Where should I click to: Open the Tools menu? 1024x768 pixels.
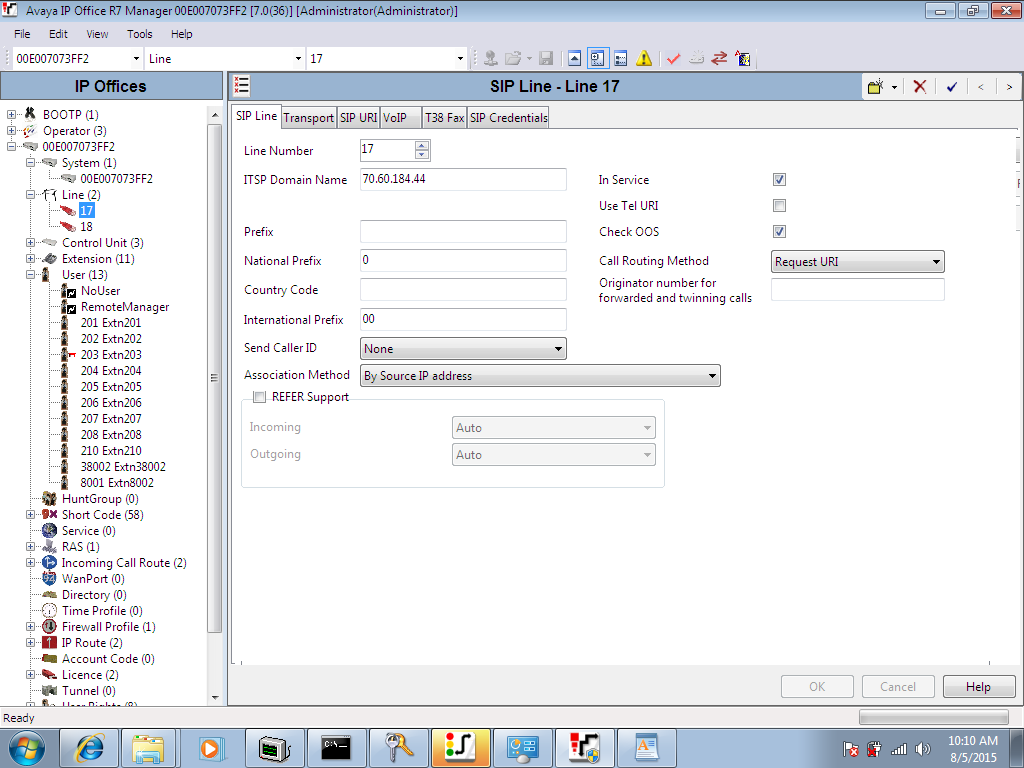click(x=139, y=34)
